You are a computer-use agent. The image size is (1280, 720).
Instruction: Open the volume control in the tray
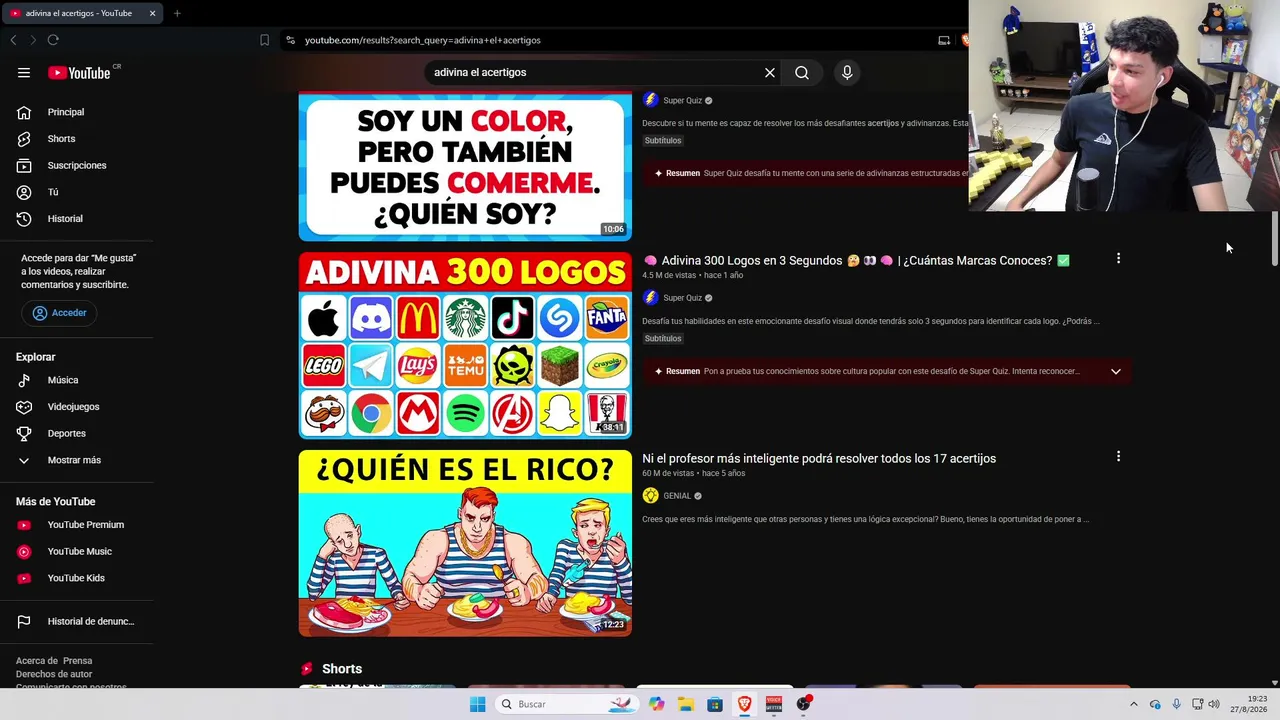coord(1214,704)
